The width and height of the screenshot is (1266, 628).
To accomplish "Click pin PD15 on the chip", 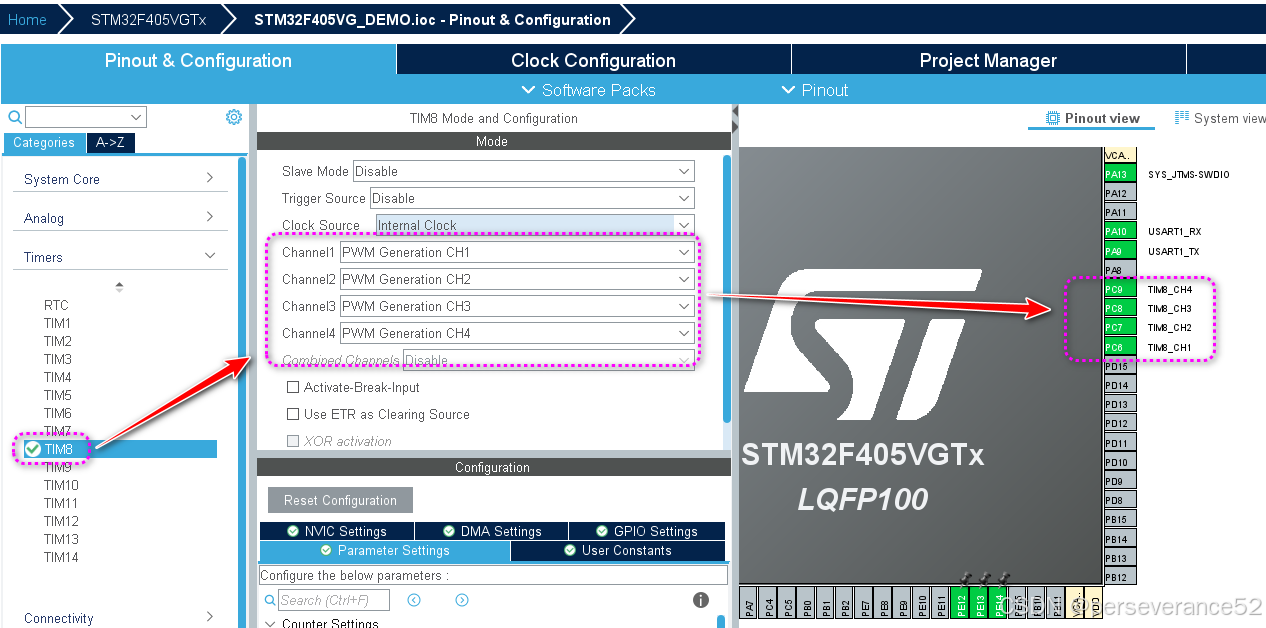I will [1120, 366].
